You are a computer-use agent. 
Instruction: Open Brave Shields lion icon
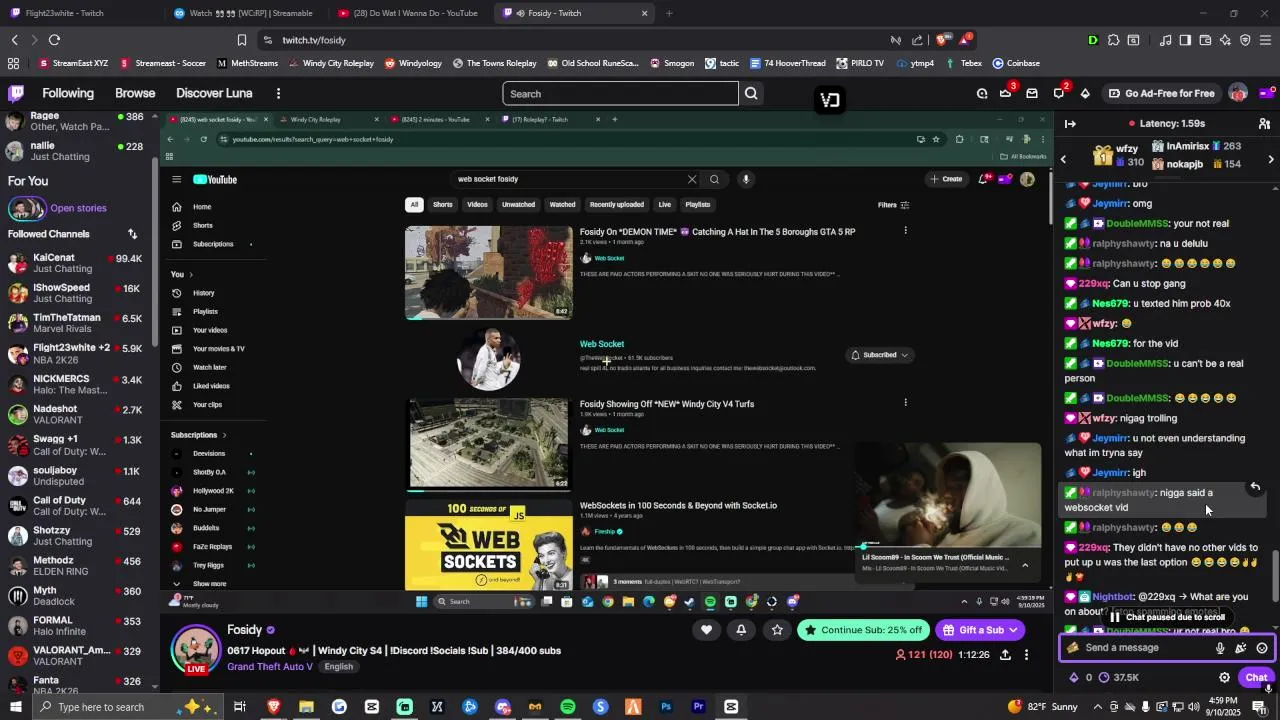click(943, 40)
